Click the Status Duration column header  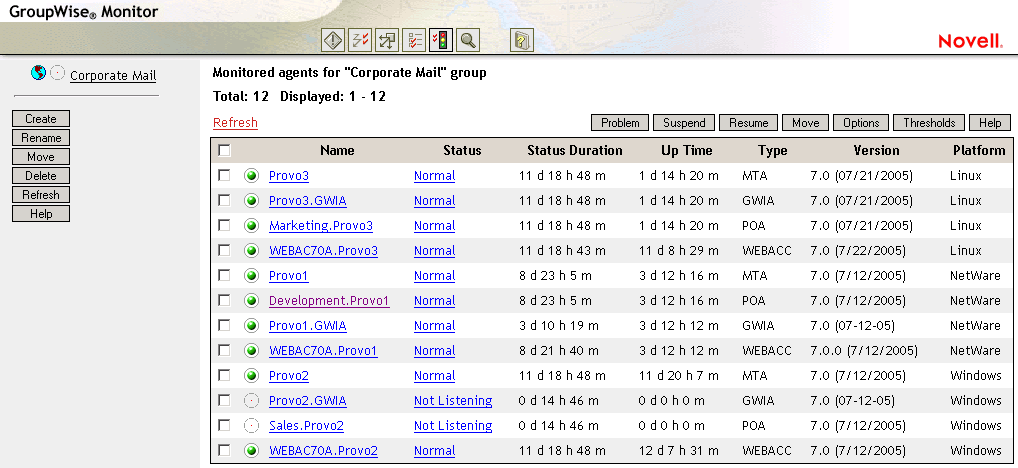(575, 151)
